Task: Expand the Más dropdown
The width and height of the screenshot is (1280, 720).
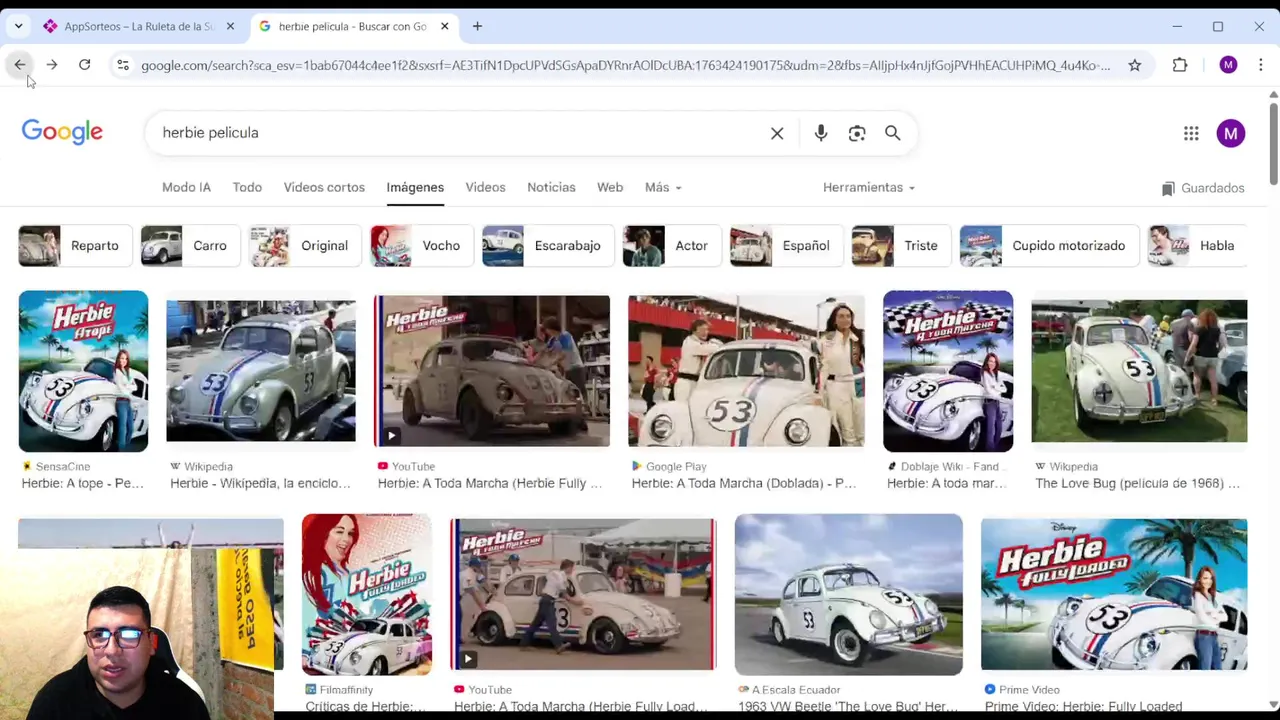Action: point(663,187)
